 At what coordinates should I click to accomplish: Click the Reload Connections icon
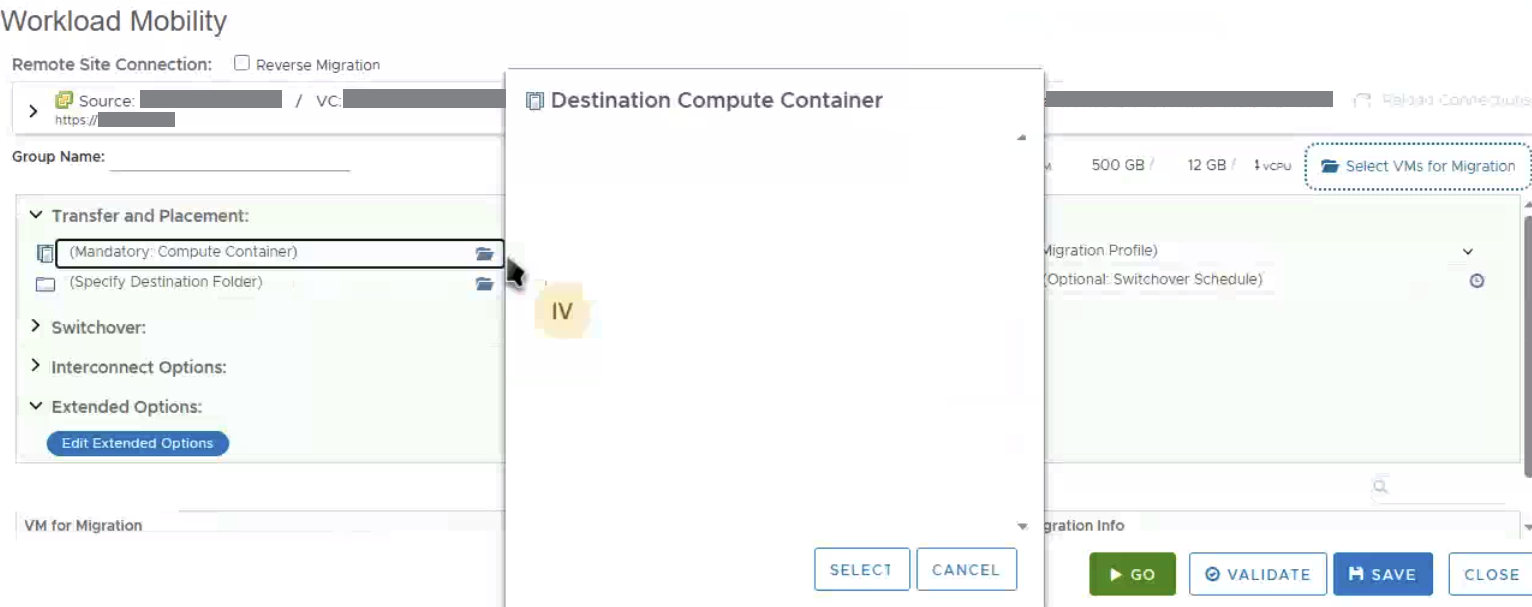point(1361,101)
